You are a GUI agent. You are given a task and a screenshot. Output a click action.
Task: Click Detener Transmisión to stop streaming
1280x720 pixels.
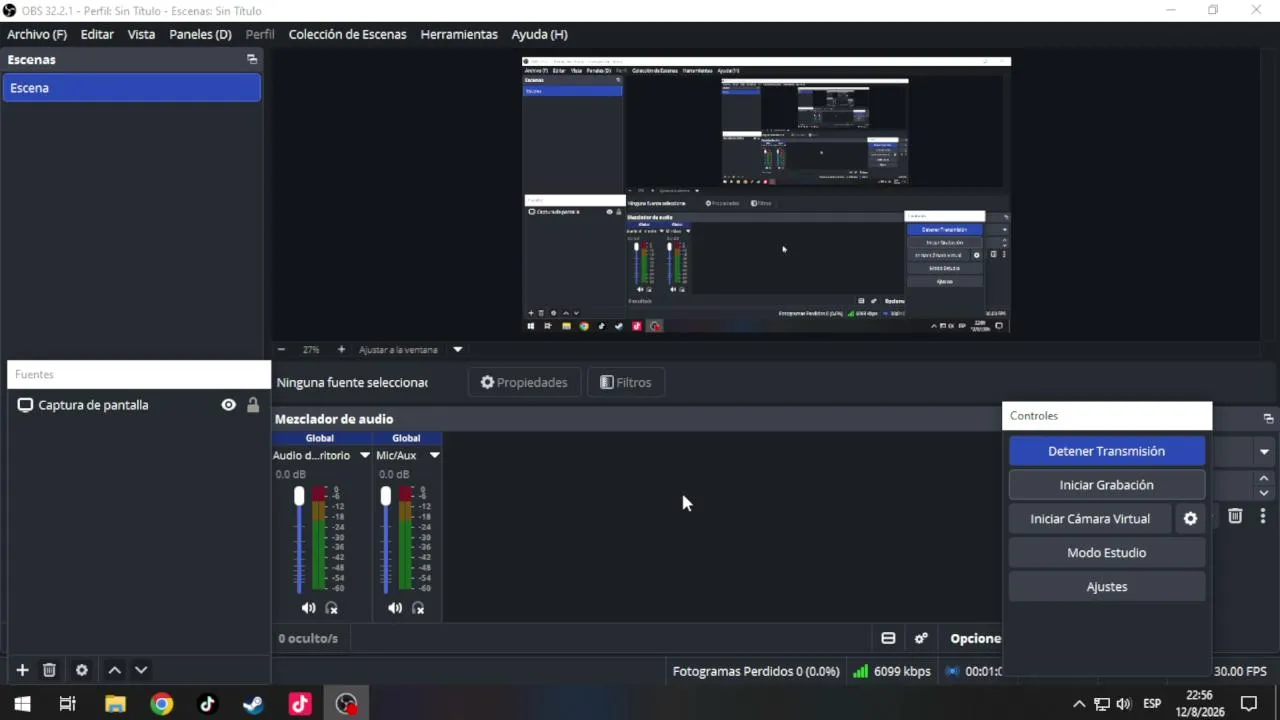click(1106, 451)
